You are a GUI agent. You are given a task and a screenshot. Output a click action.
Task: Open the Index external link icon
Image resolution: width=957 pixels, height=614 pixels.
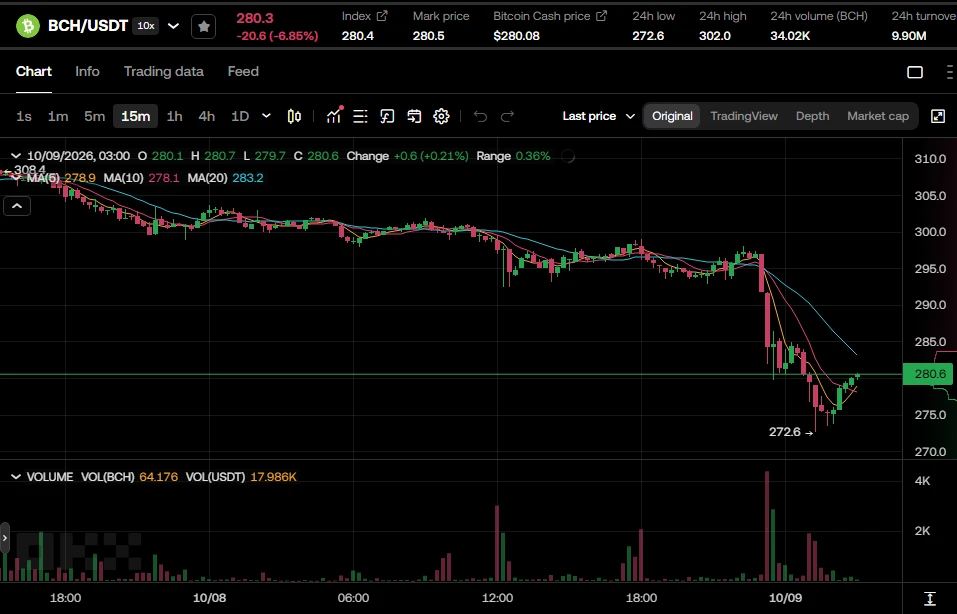(x=382, y=16)
